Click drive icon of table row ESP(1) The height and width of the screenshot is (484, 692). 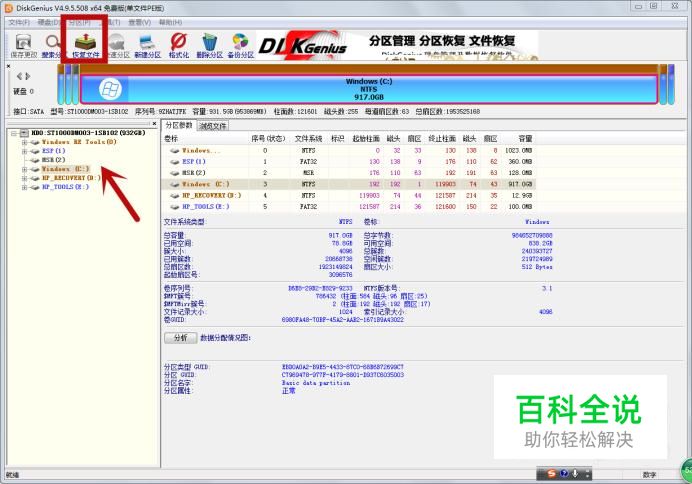click(x=175, y=162)
